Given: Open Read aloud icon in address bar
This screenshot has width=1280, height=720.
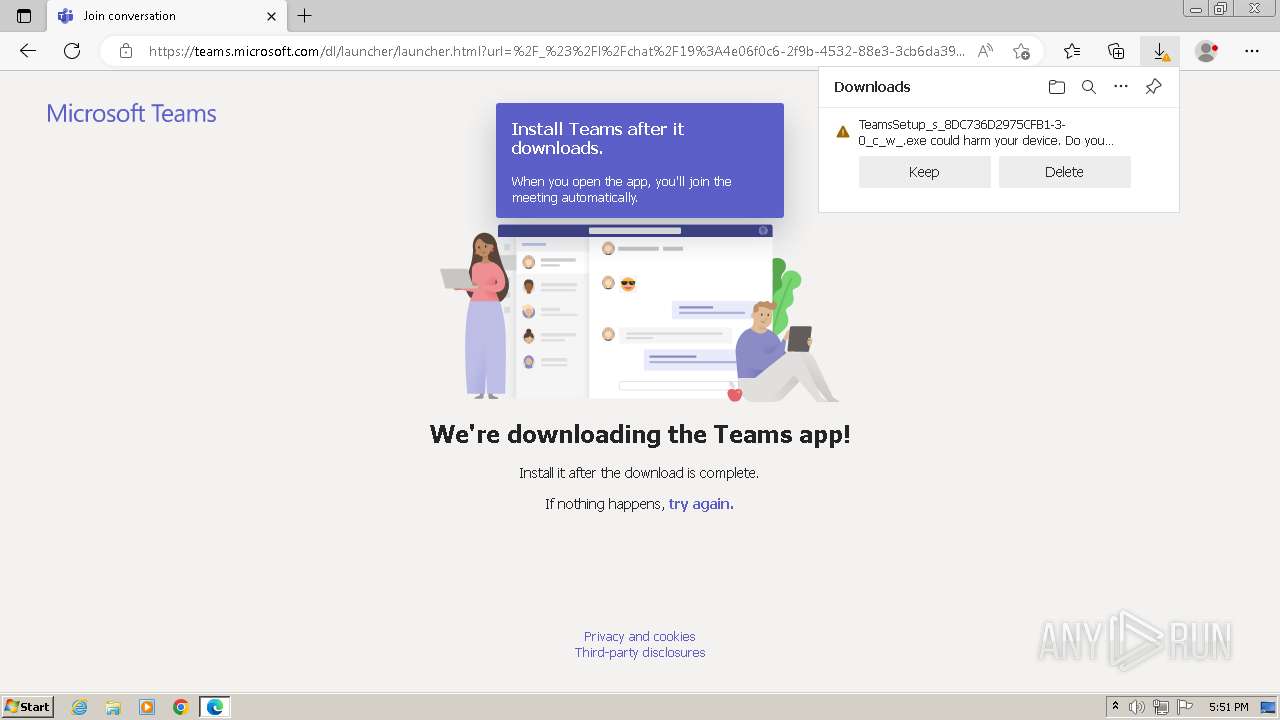Looking at the screenshot, I should pos(985,51).
